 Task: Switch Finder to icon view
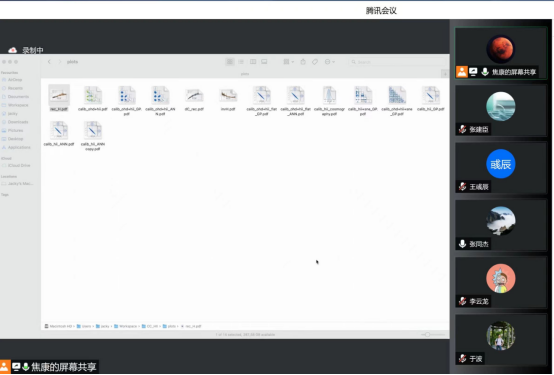coord(230,62)
